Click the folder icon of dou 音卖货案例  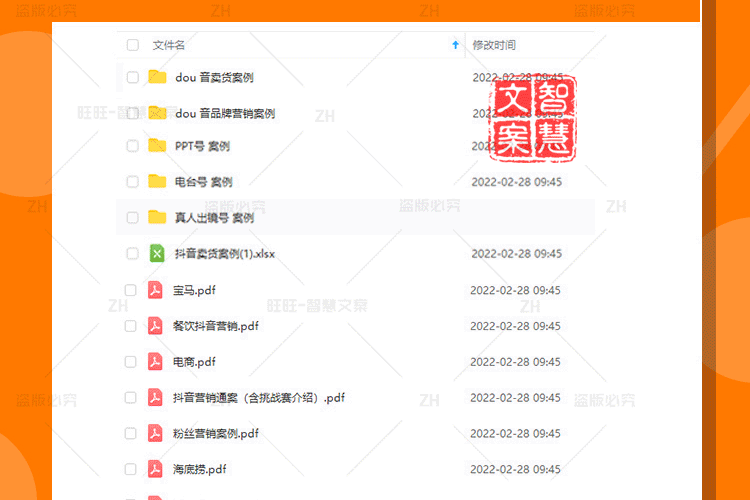tap(157, 77)
